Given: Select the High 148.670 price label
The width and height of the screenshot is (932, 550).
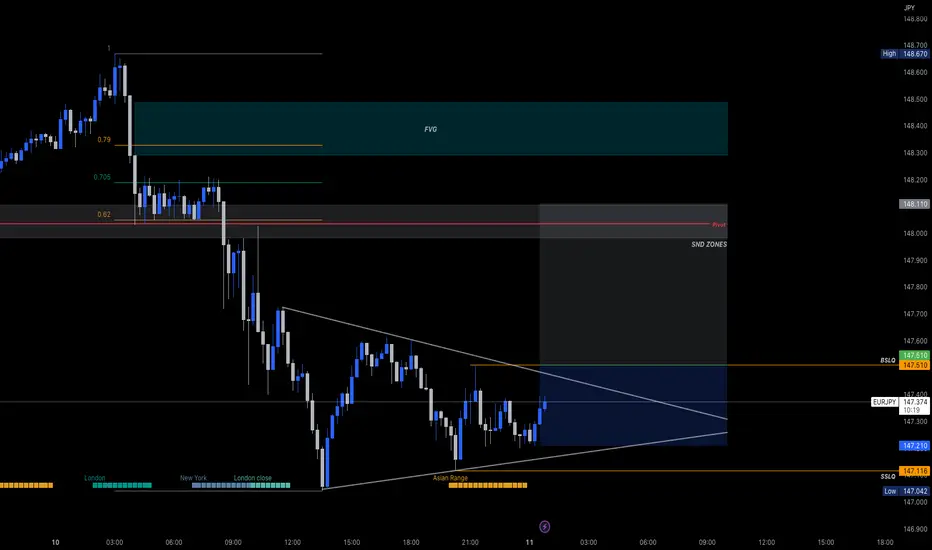Looking at the screenshot, I should pos(904,54).
